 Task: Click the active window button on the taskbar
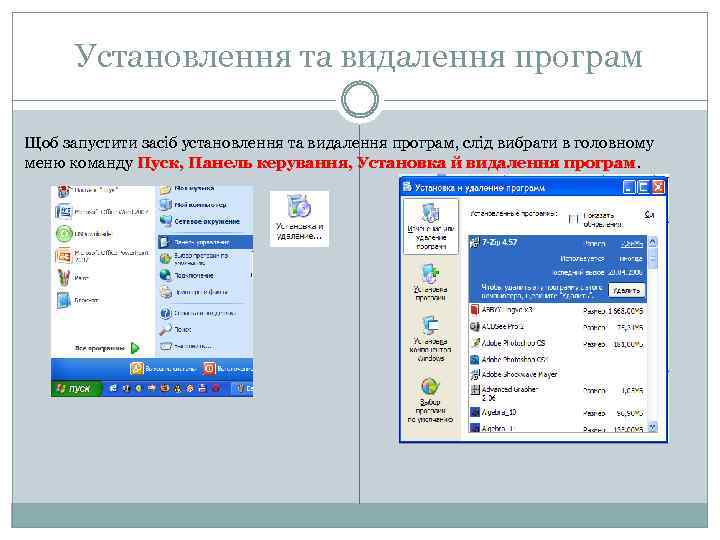click(x=243, y=388)
